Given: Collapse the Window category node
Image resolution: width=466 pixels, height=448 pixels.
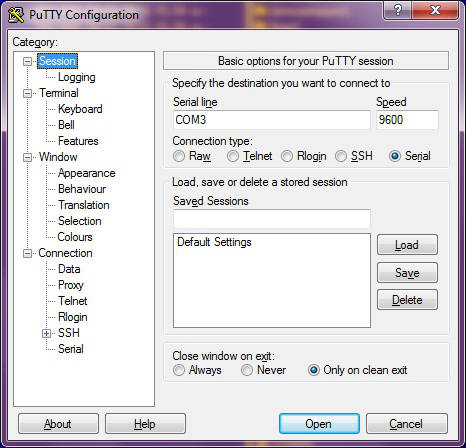Looking at the screenshot, I should pos(27,157).
